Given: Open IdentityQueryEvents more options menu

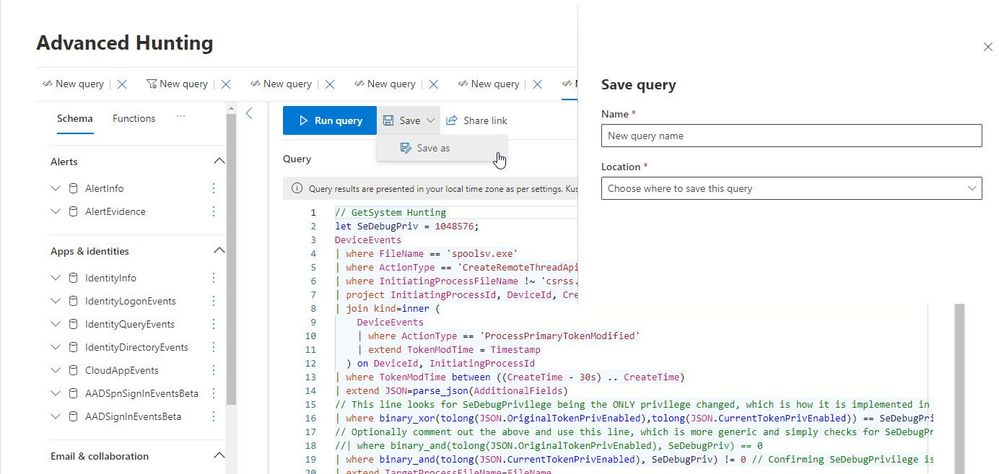Looking at the screenshot, I should [213, 324].
